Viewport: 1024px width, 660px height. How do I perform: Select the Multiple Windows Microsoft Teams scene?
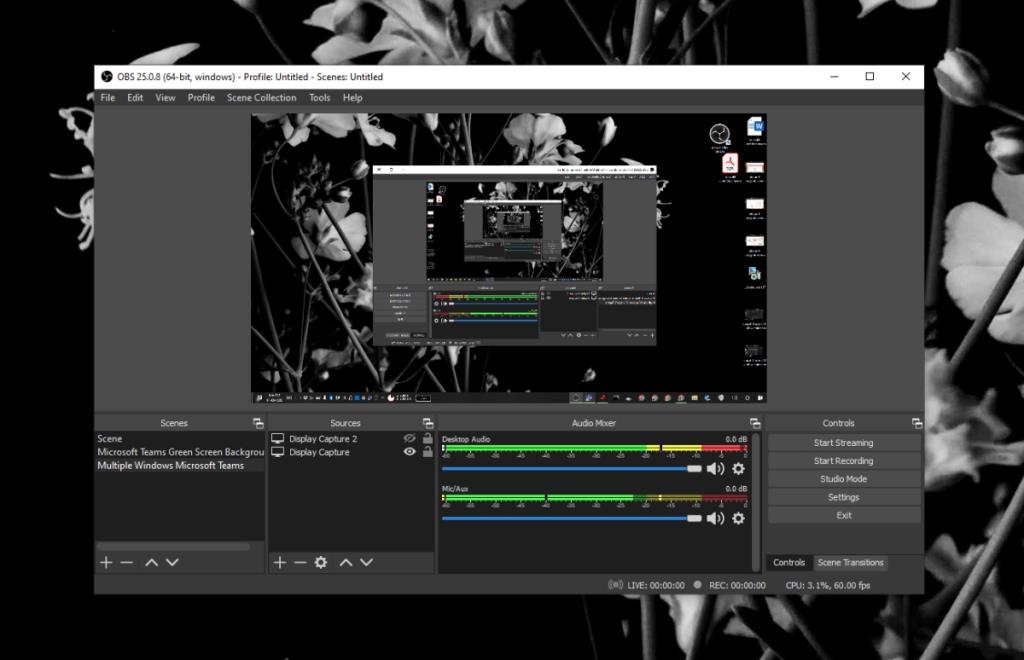(177, 465)
